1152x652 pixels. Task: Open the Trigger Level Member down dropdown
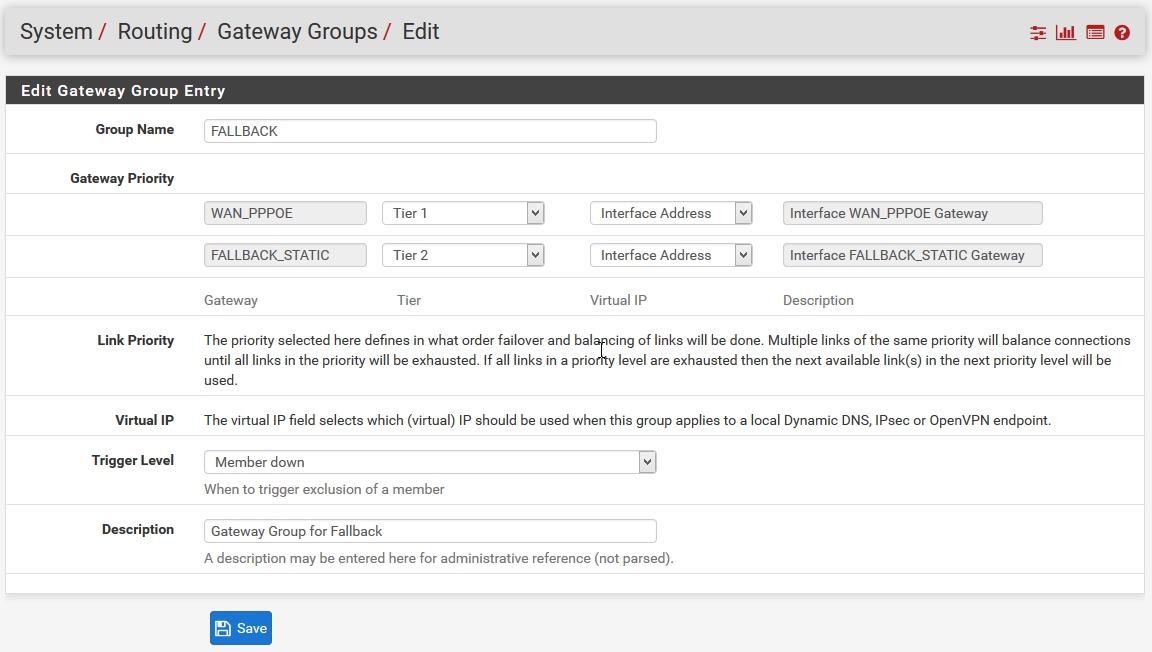point(430,462)
